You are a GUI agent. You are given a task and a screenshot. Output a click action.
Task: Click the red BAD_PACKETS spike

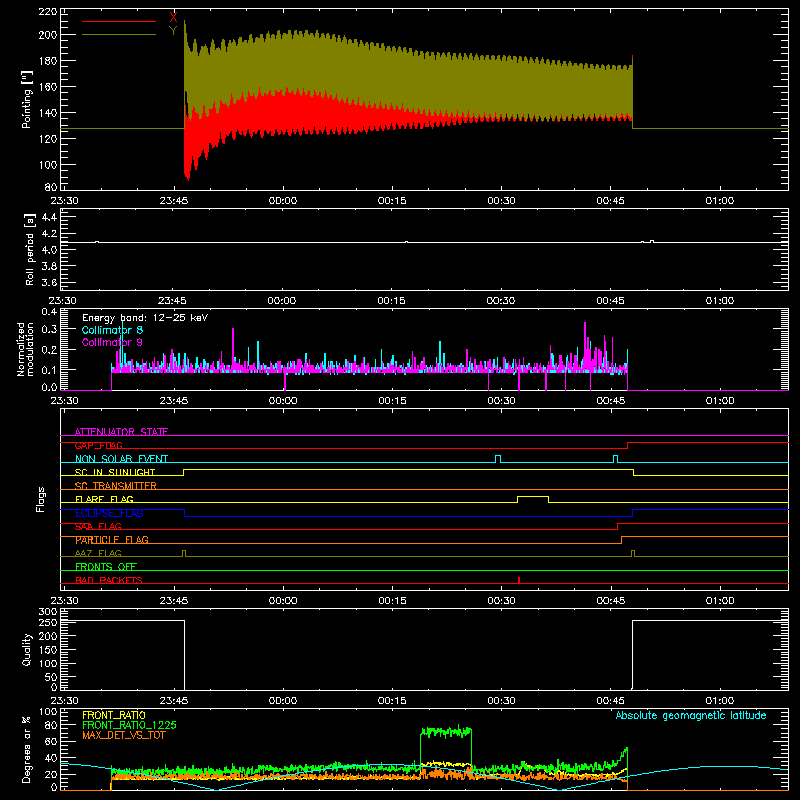pyautogui.click(x=519, y=580)
